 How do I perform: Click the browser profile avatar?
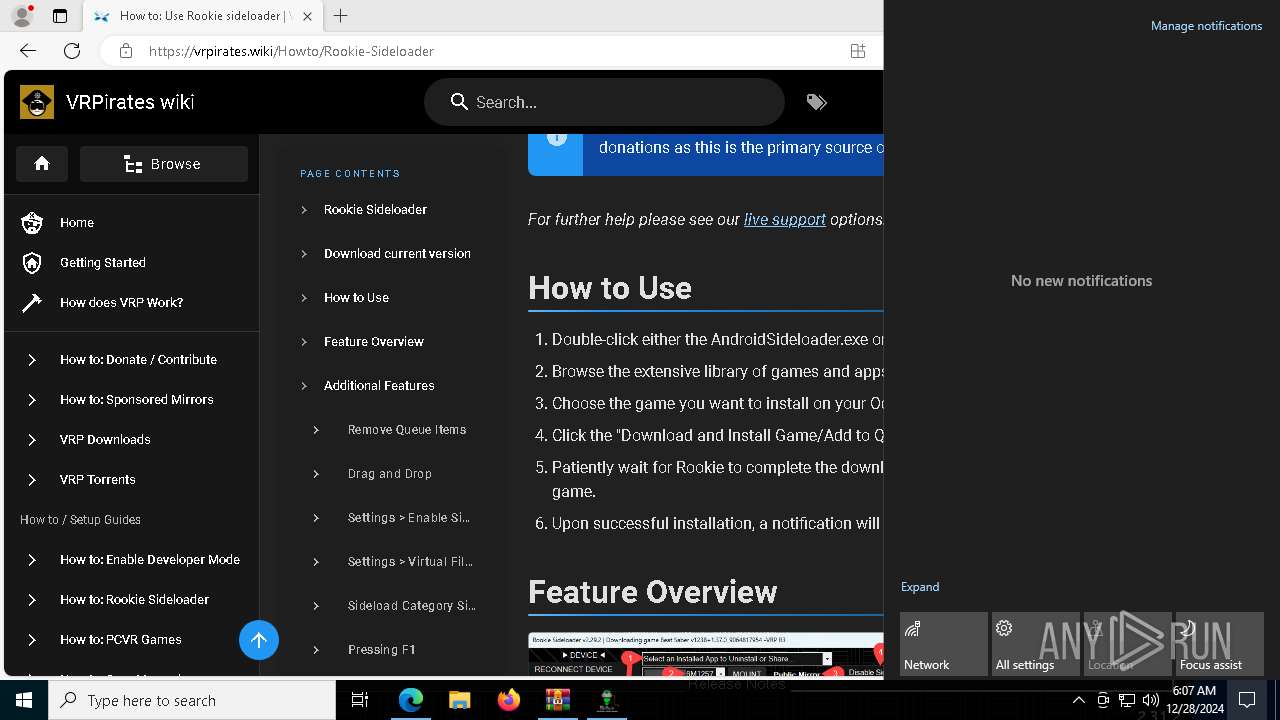(x=21, y=16)
